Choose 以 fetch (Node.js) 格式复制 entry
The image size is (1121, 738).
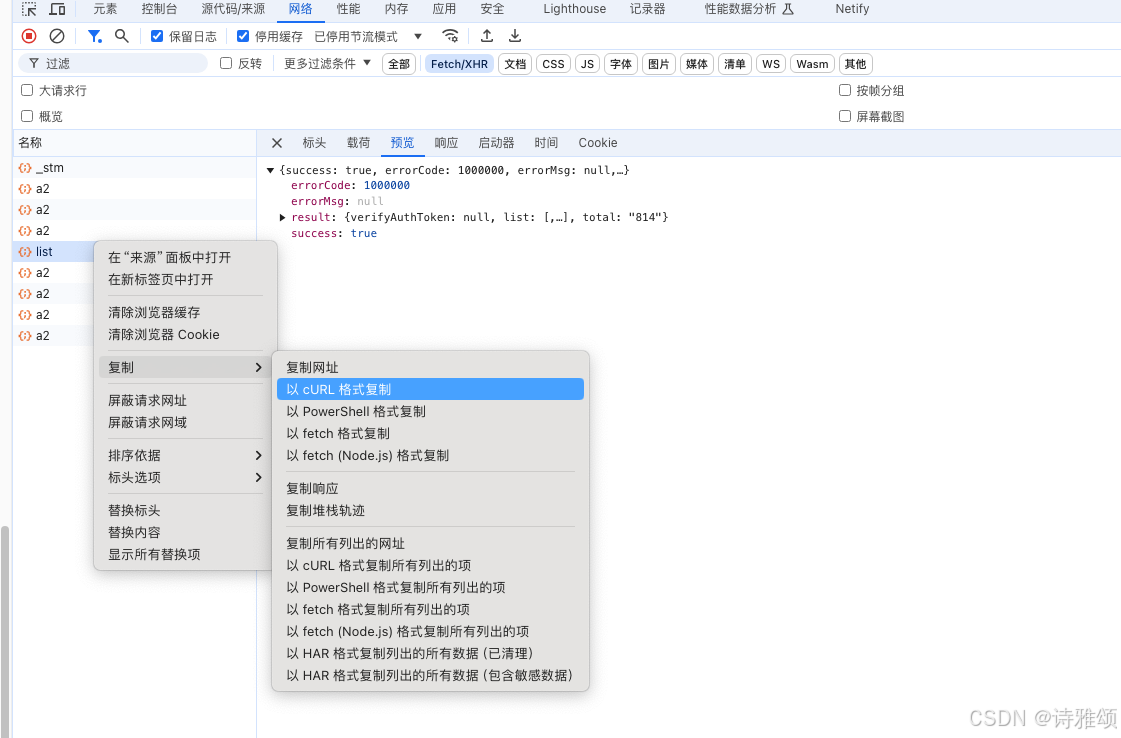point(430,456)
